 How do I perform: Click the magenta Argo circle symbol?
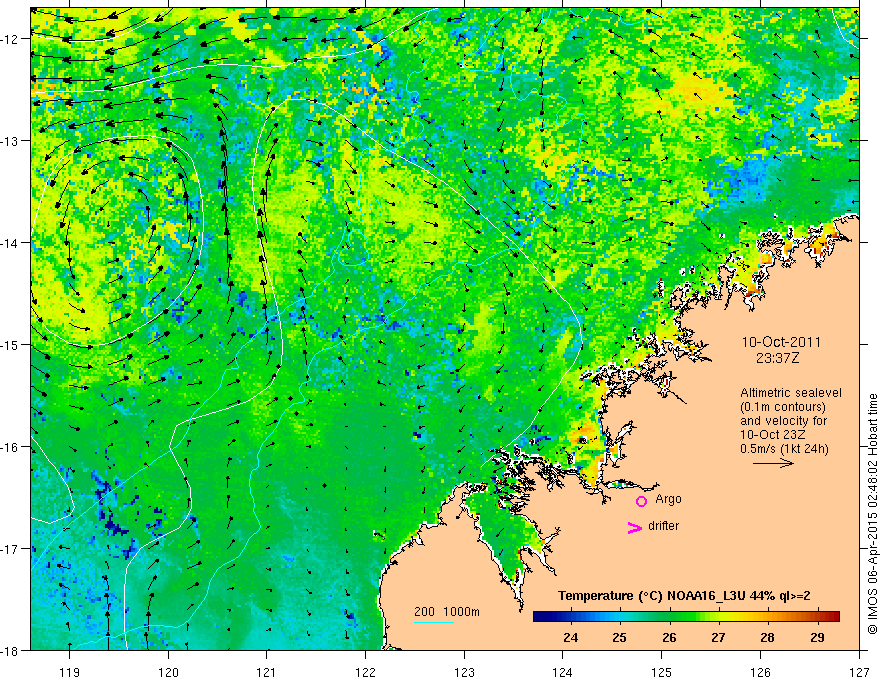click(x=641, y=501)
